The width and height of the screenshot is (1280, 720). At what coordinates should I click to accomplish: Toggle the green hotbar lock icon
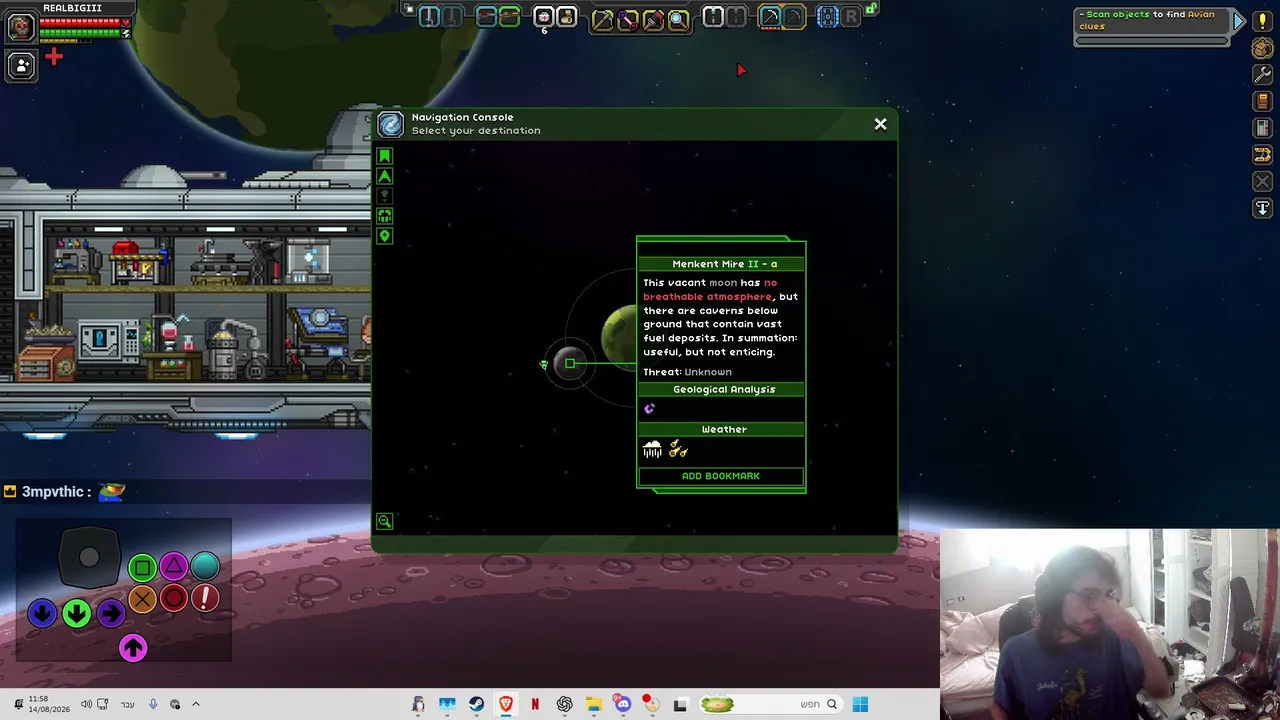871,10
